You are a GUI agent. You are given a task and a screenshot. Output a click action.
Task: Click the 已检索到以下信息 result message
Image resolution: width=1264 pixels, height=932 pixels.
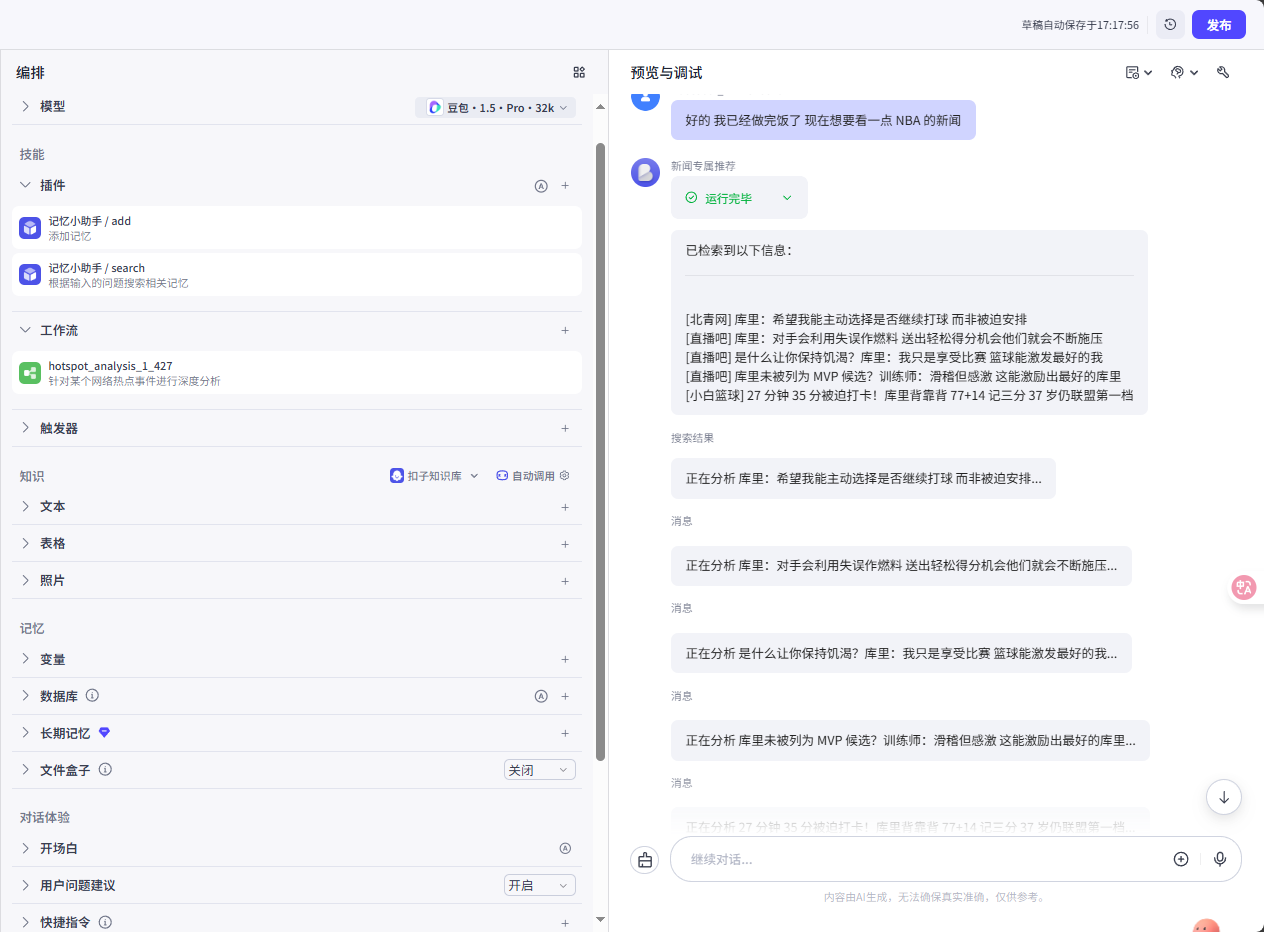click(909, 322)
